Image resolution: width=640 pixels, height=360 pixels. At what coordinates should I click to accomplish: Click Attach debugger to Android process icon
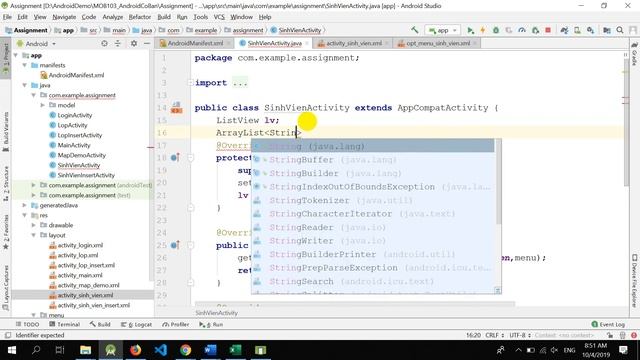tap(535, 30)
